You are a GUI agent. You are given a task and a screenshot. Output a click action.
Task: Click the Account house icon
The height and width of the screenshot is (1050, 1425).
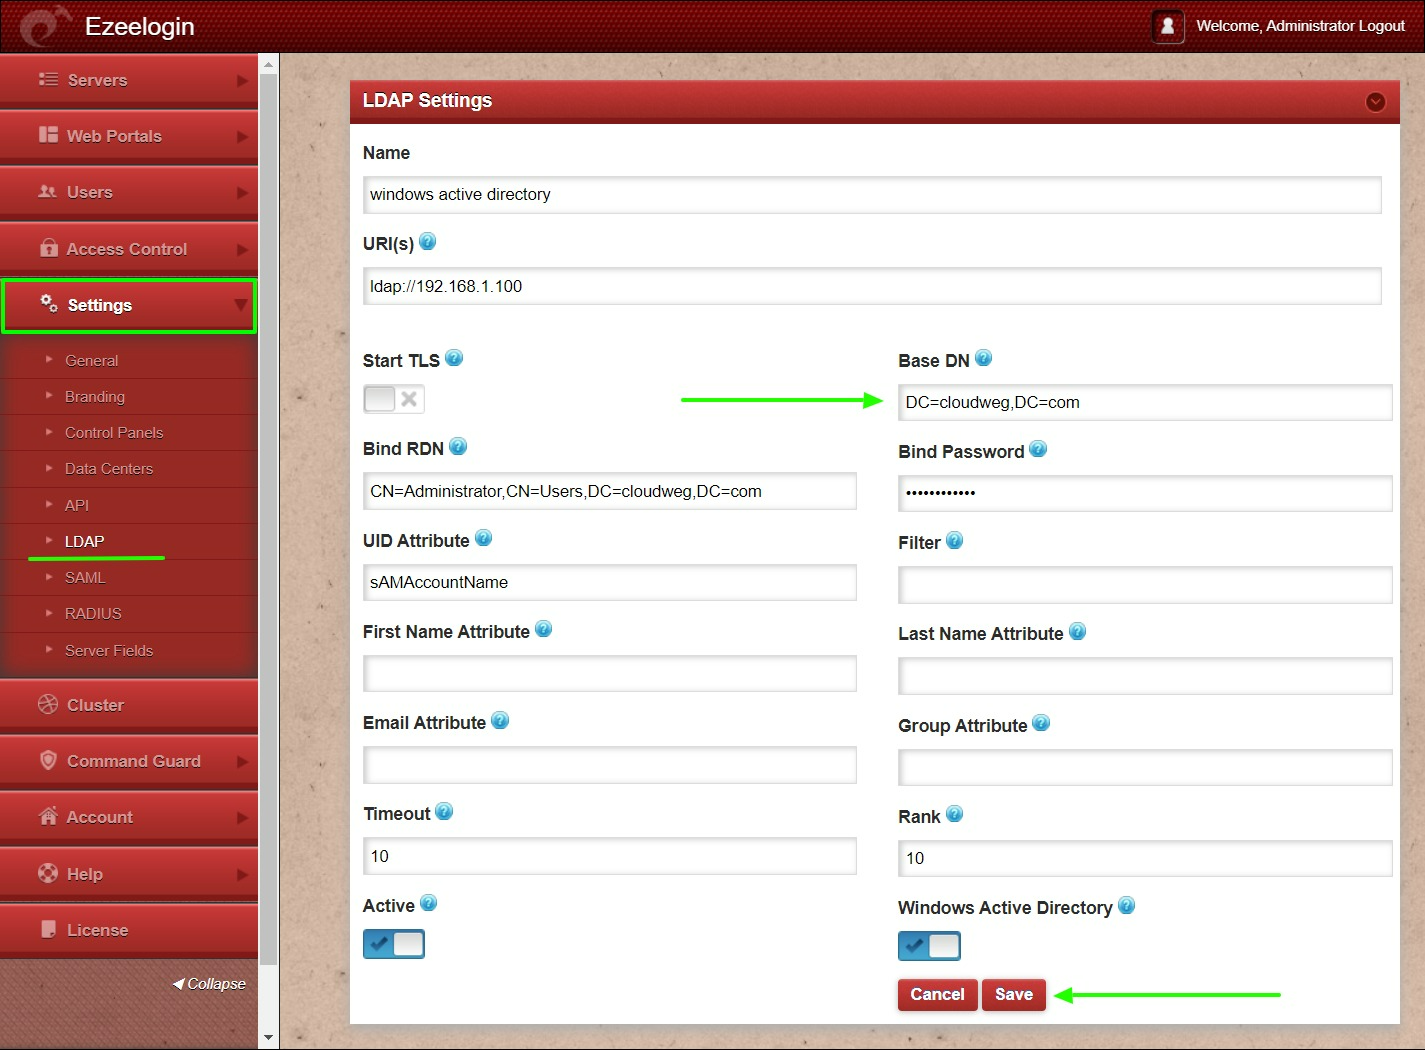pos(48,816)
